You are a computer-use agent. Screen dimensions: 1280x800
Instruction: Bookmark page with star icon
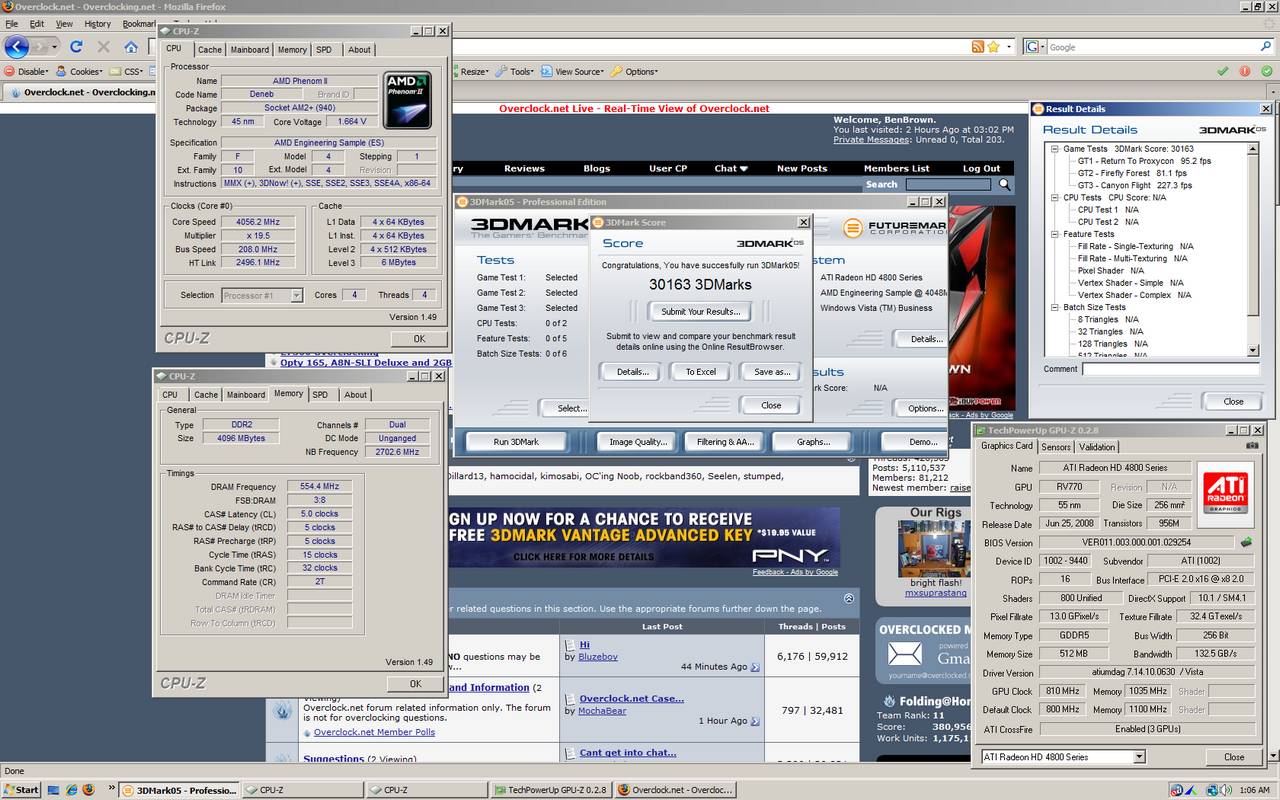click(x=994, y=47)
